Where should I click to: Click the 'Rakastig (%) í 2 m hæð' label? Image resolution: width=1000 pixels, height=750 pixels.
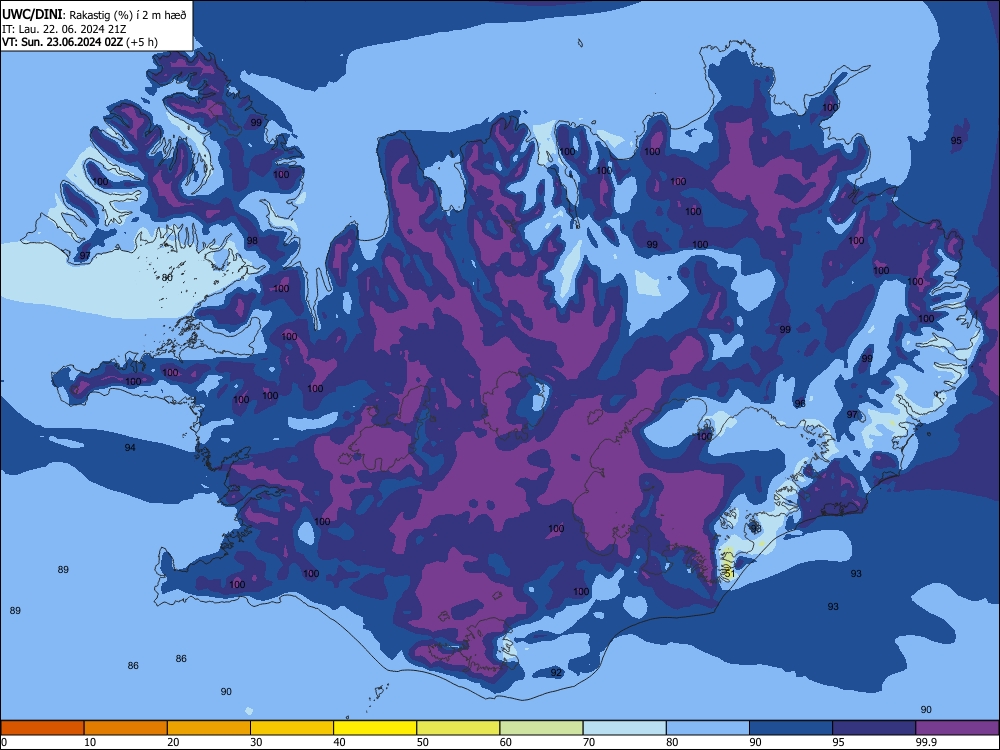point(128,15)
